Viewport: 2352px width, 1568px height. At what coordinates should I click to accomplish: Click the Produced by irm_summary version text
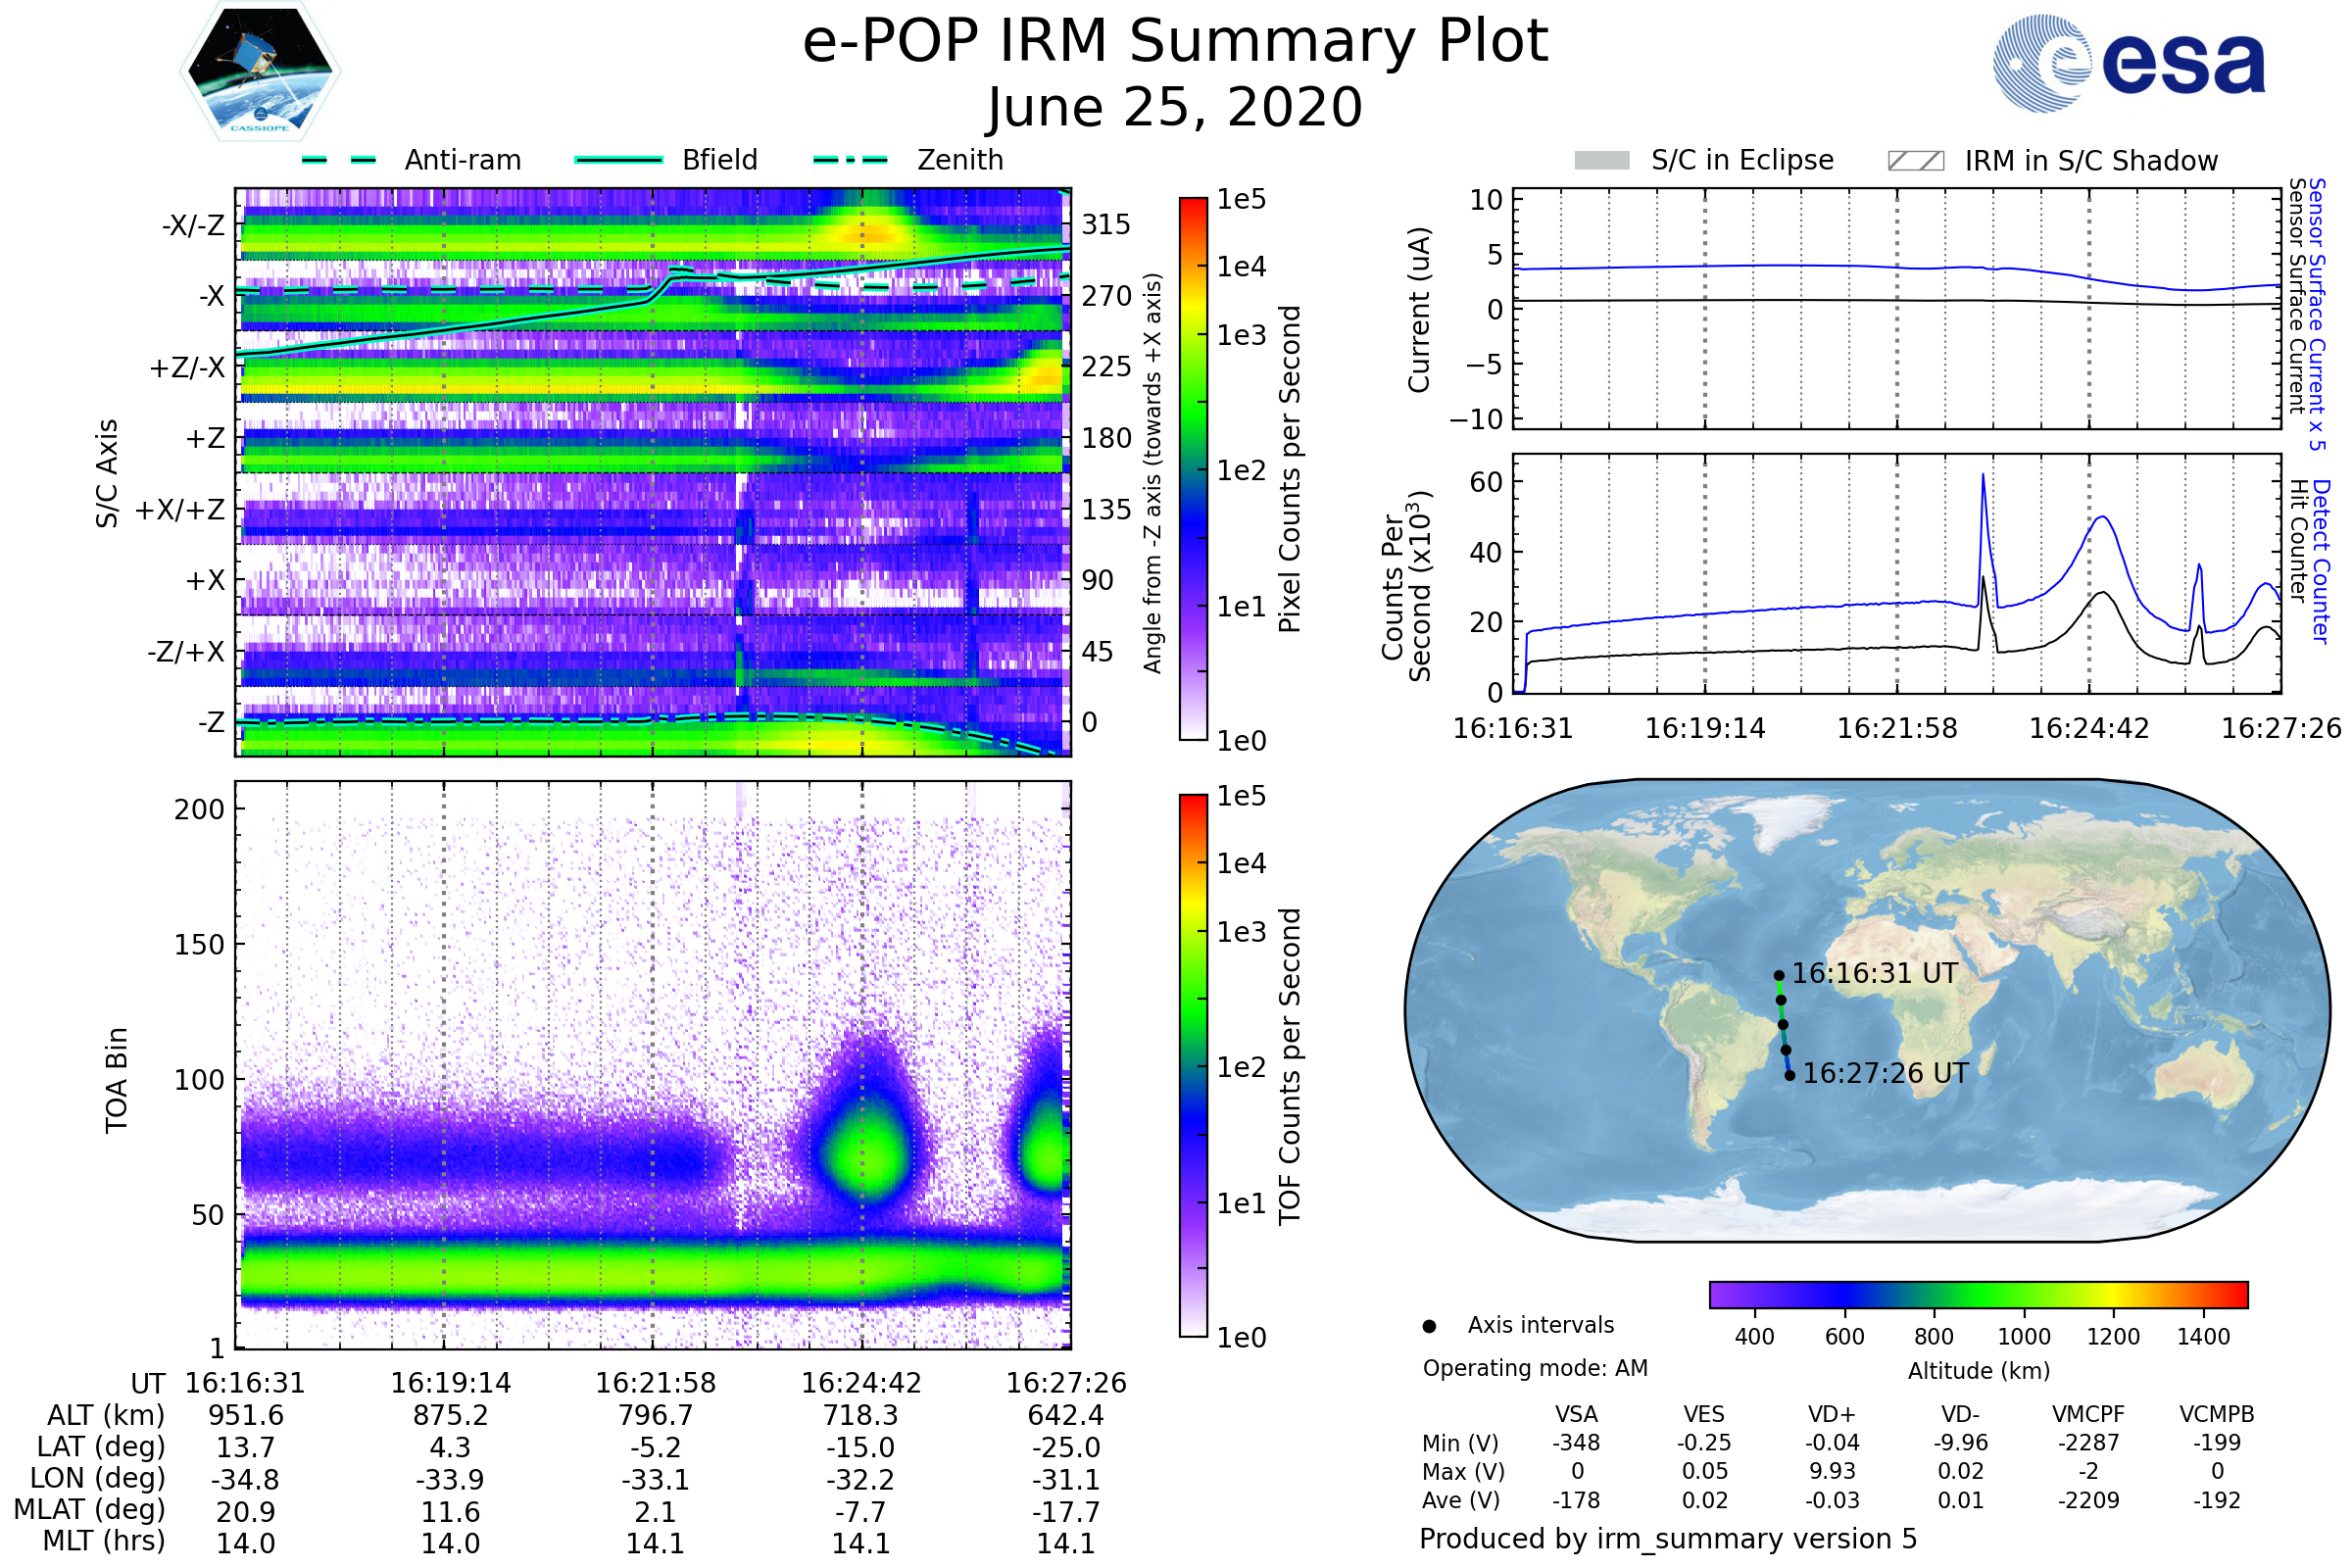[x=1667, y=1538]
